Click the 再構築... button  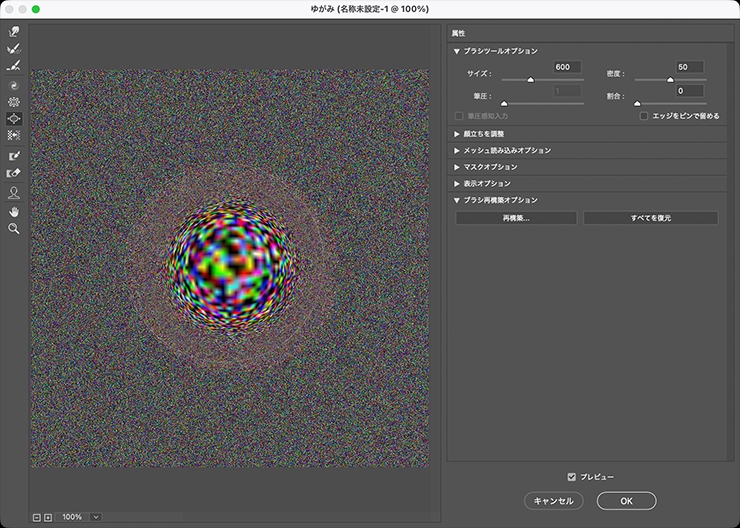point(516,218)
